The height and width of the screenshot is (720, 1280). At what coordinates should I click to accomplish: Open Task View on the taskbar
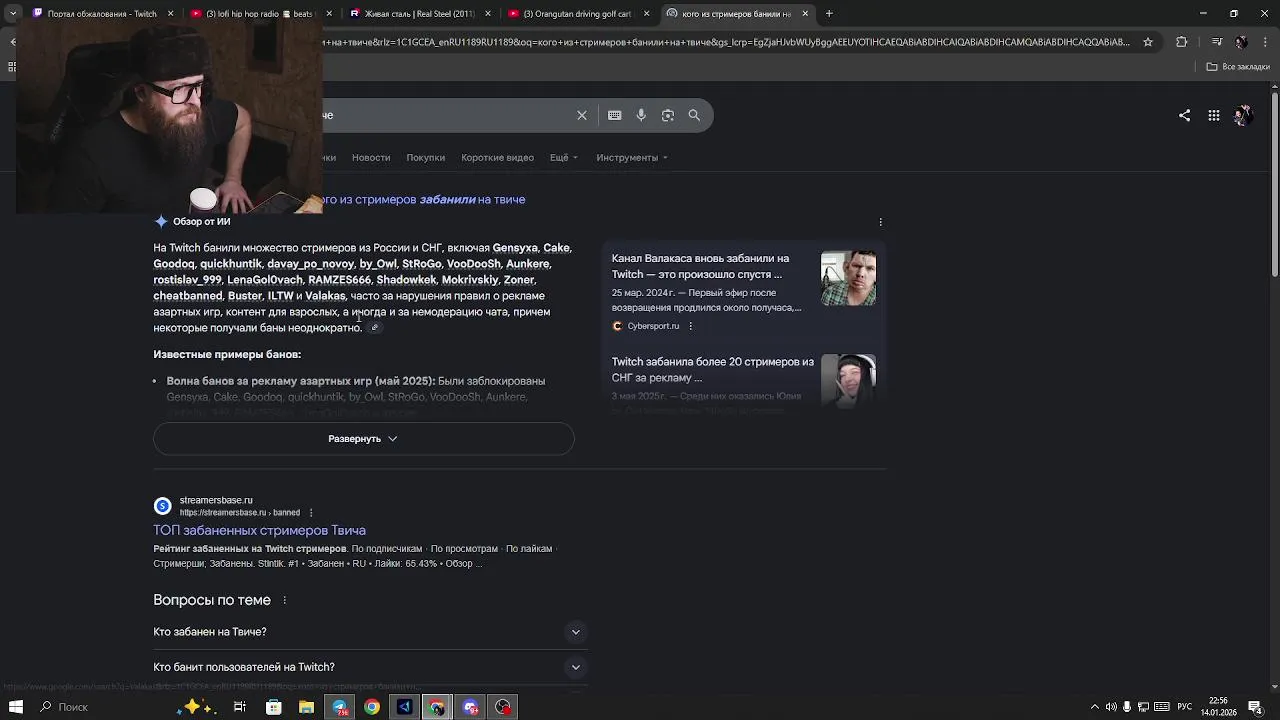click(x=240, y=707)
